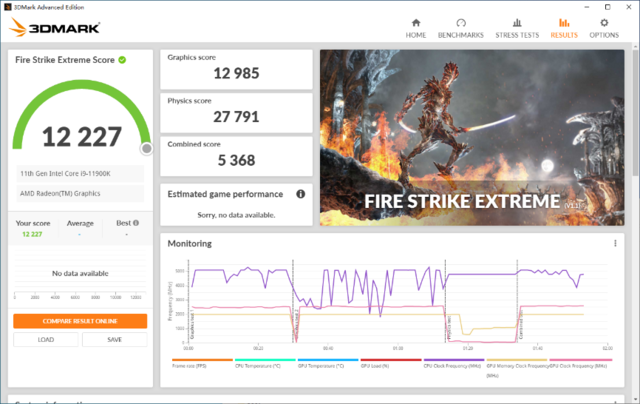Select the Results tab
Image resolution: width=640 pixels, height=404 pixels.
564,29
